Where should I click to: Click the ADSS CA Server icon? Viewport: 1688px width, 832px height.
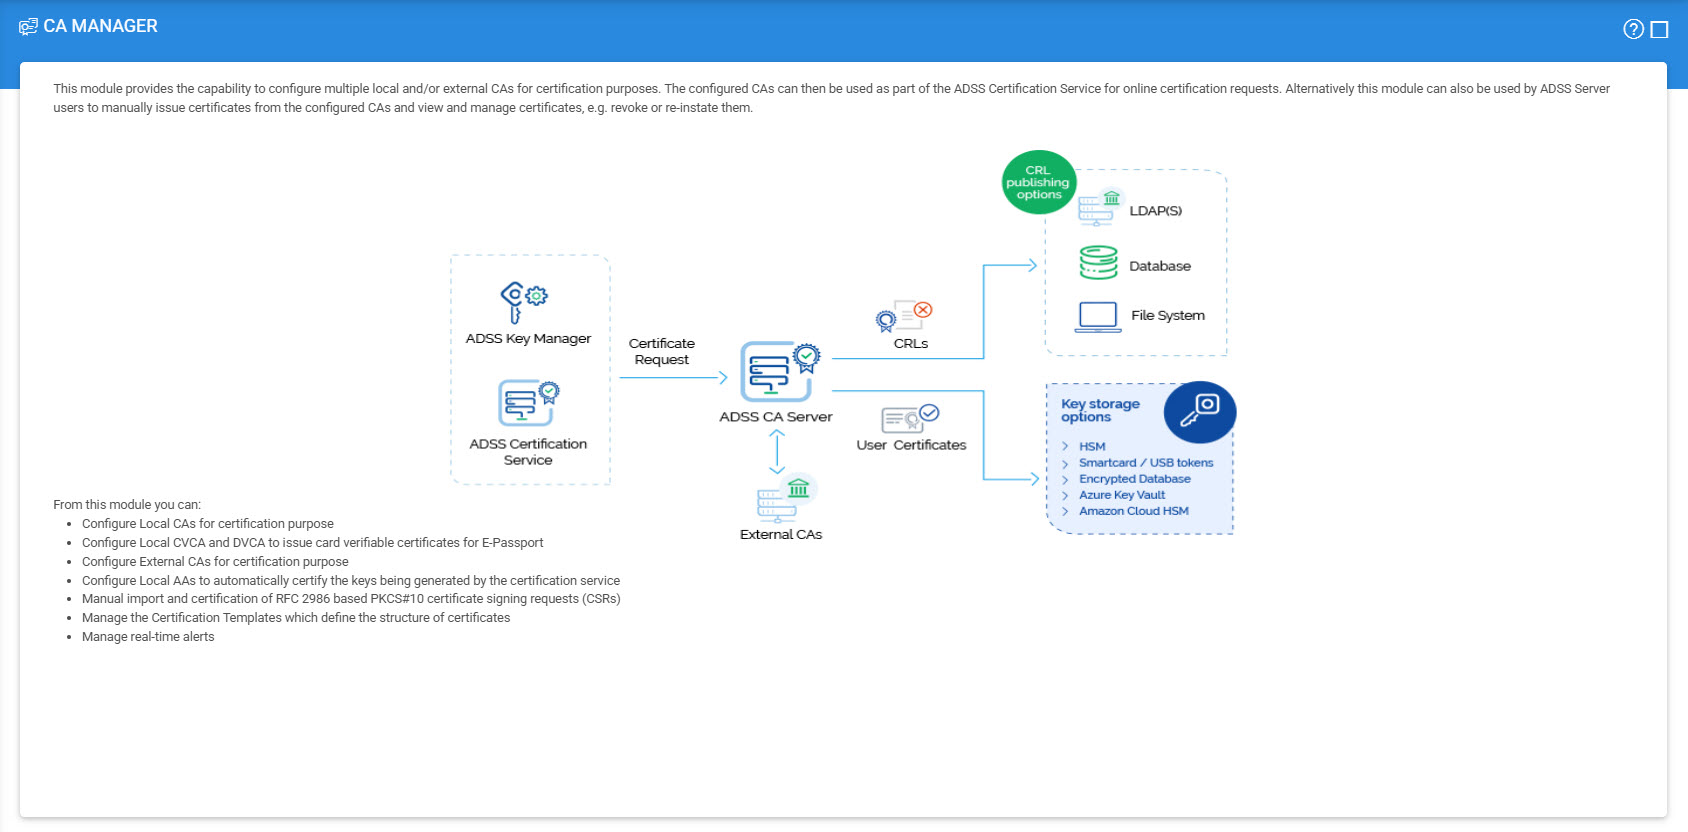click(779, 371)
